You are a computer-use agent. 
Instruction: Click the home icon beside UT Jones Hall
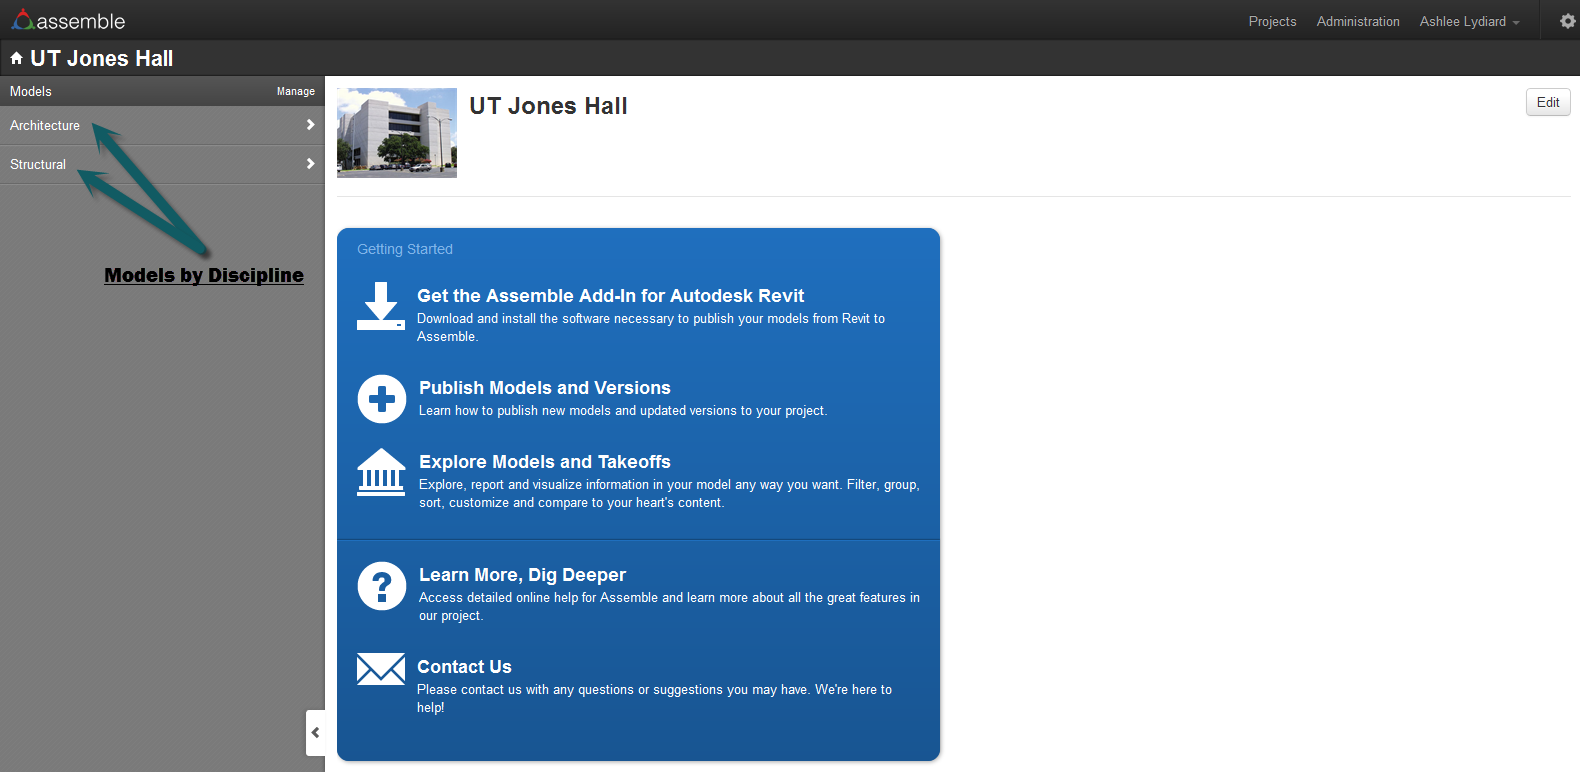16,58
